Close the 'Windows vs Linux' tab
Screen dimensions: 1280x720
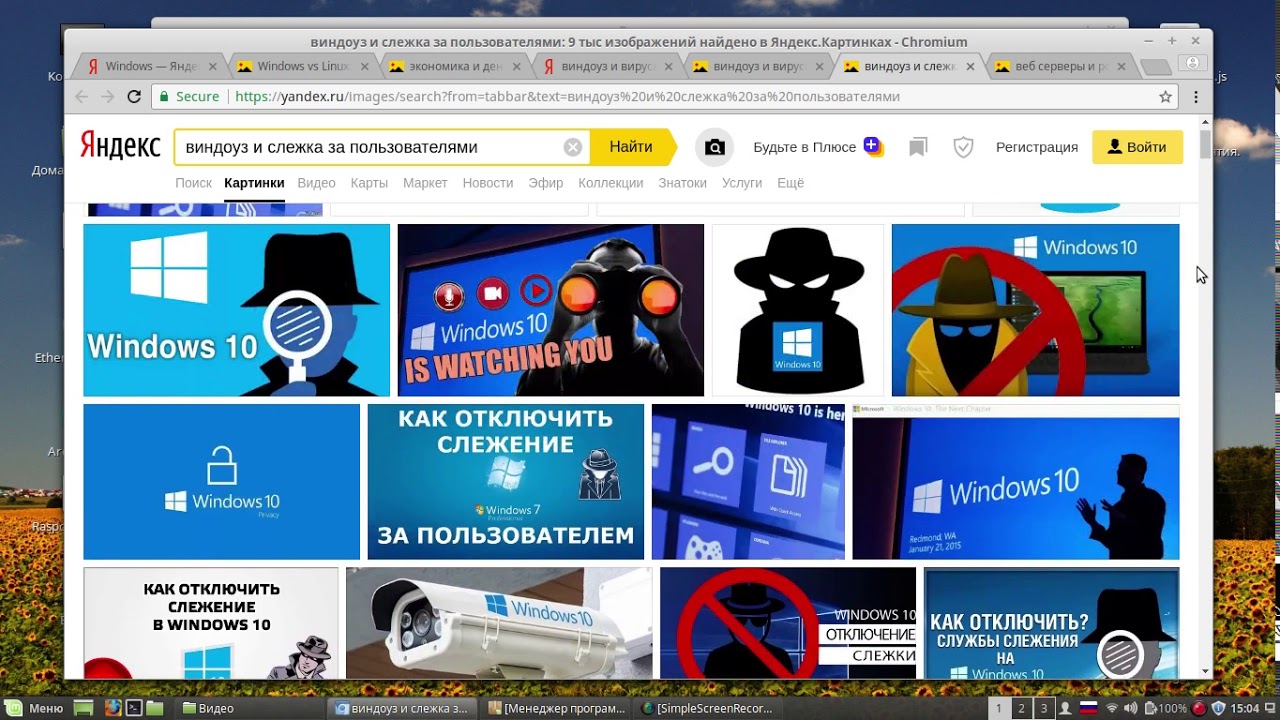(x=364, y=67)
